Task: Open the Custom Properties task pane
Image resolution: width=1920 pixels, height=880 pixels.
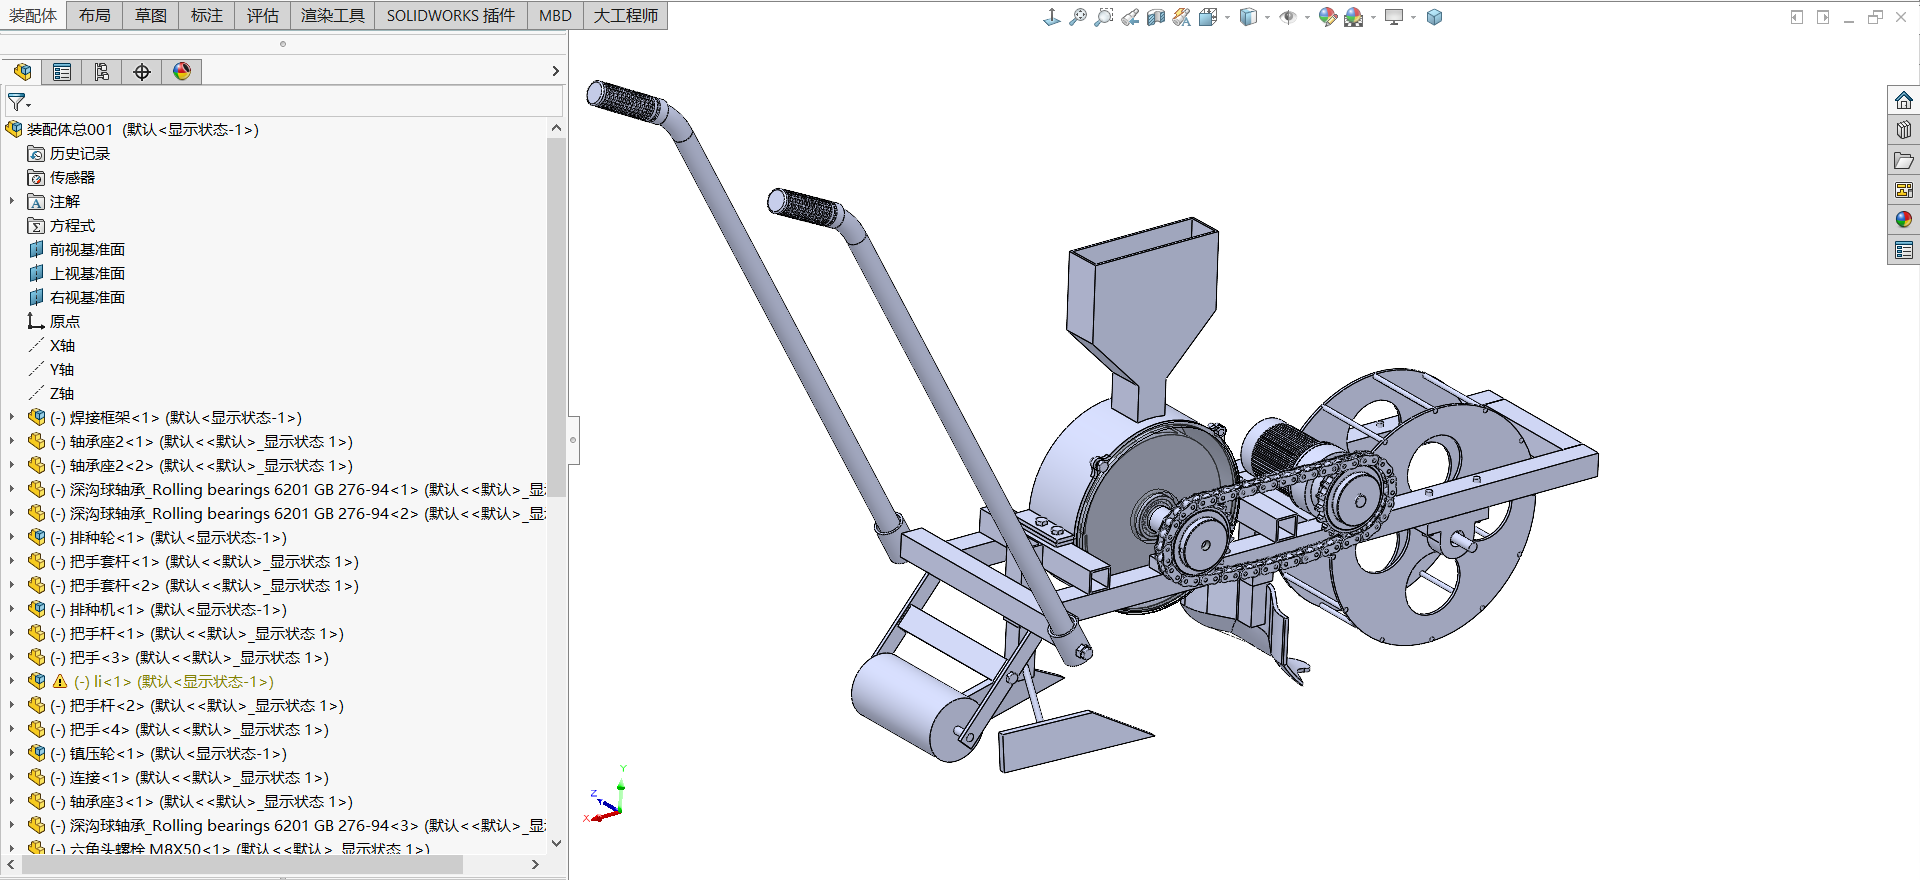Action: pos(1903,250)
